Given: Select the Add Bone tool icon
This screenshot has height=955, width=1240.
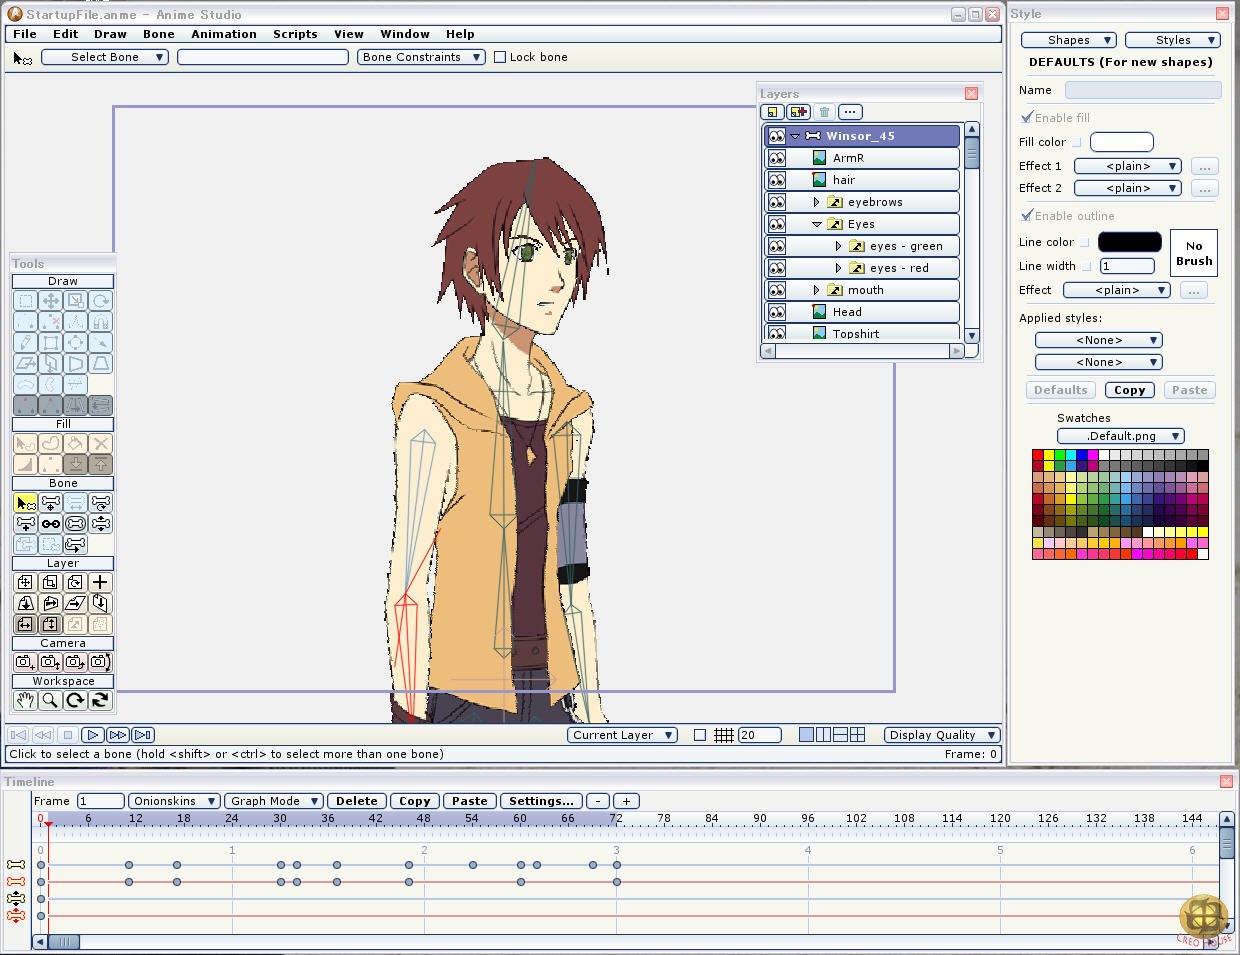Looking at the screenshot, I should [x=25, y=524].
